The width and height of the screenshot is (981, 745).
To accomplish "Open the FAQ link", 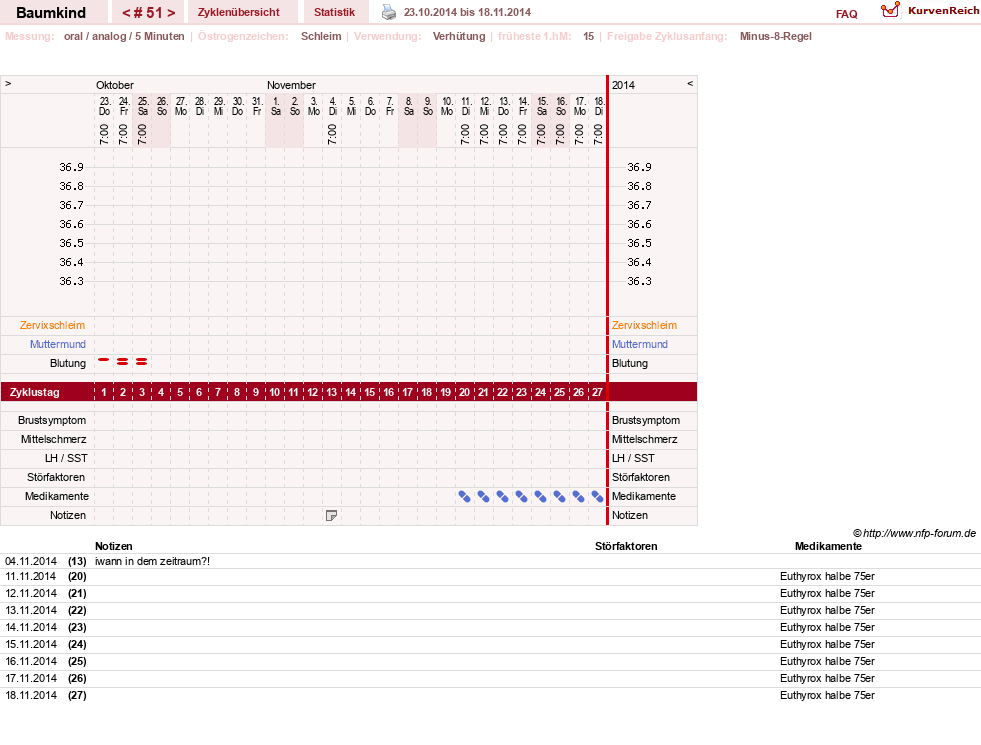I will [846, 14].
